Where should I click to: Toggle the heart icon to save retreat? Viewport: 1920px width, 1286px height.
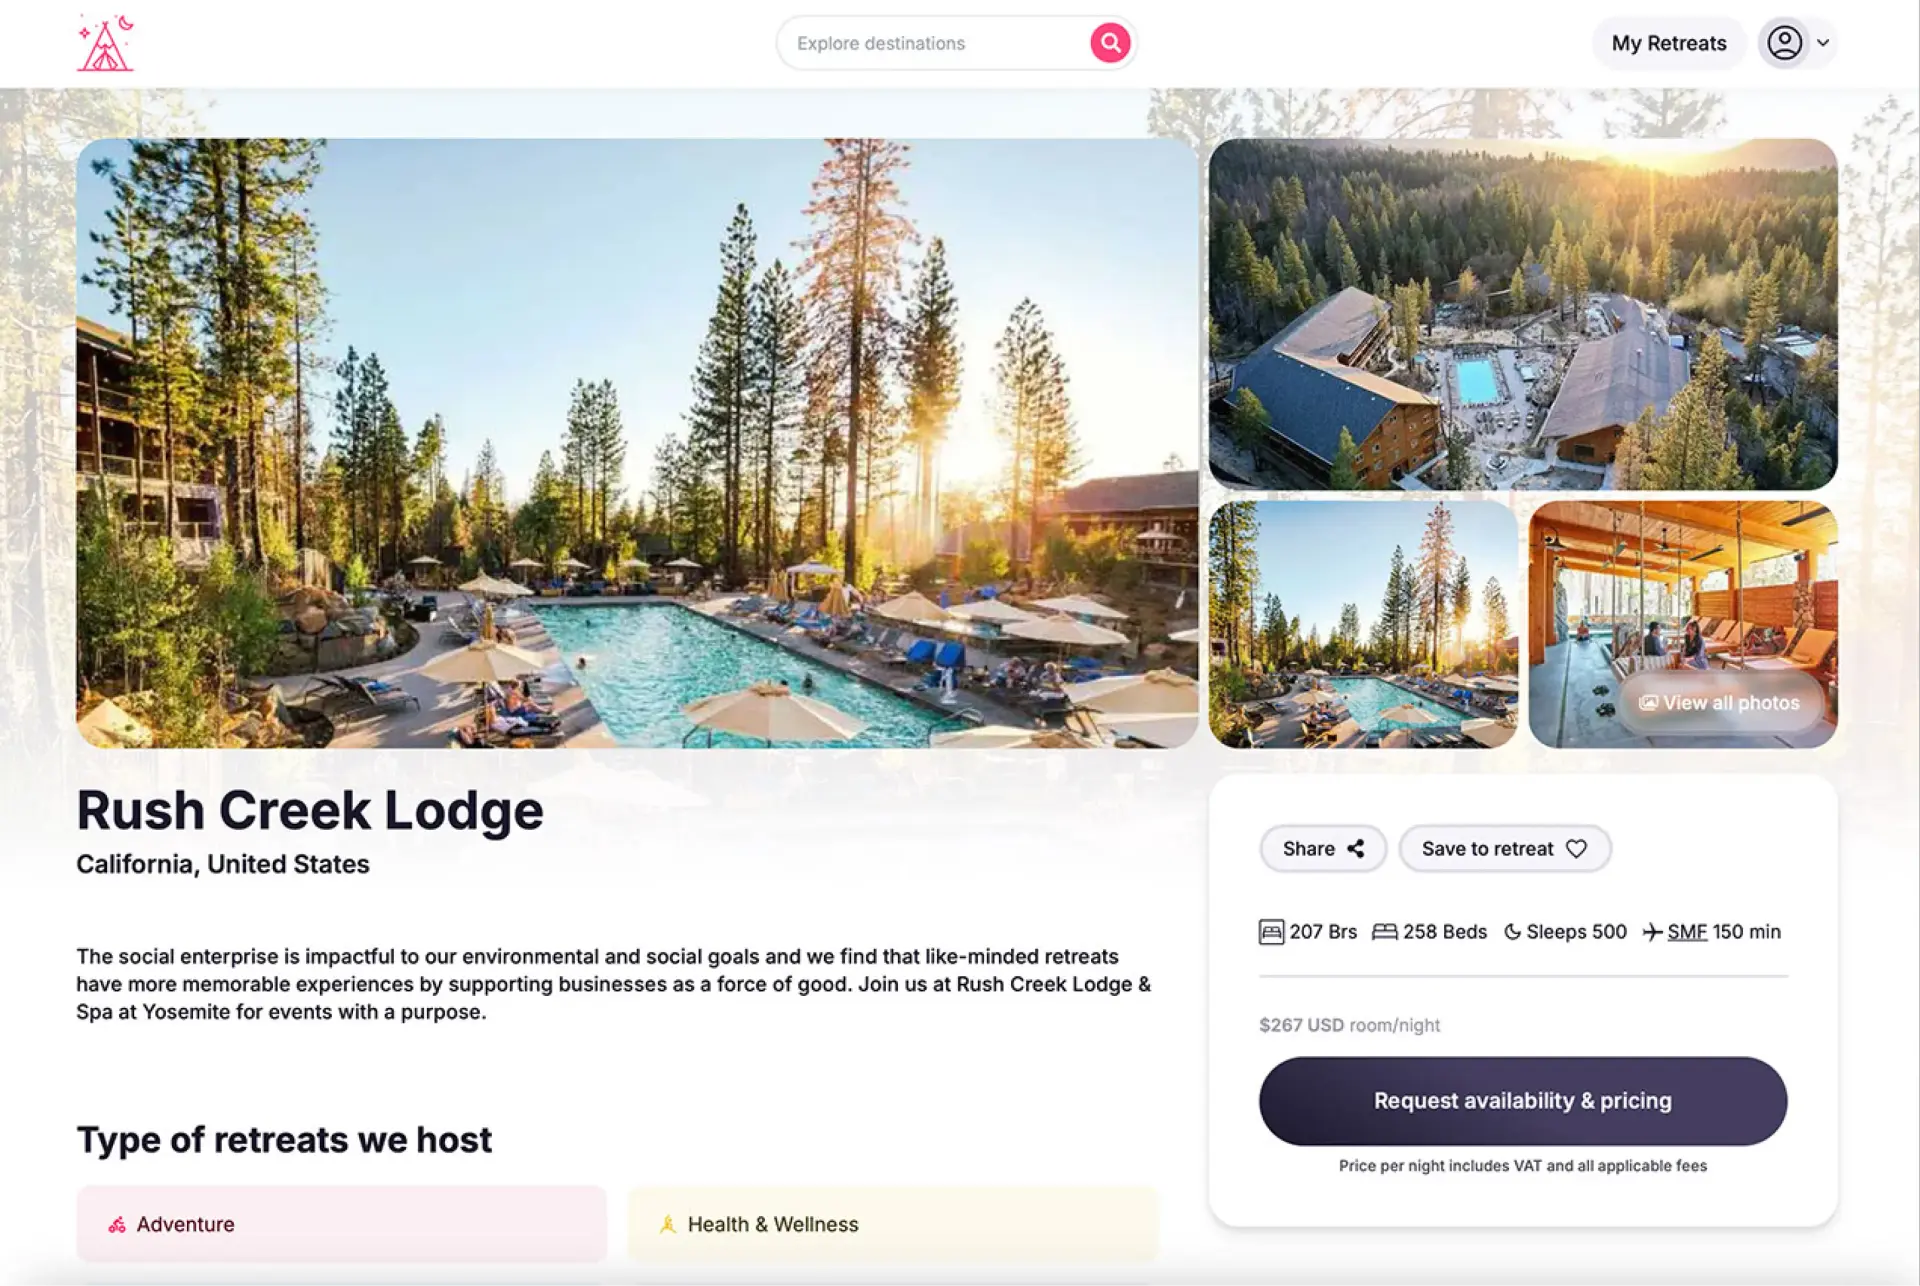[1576, 849]
